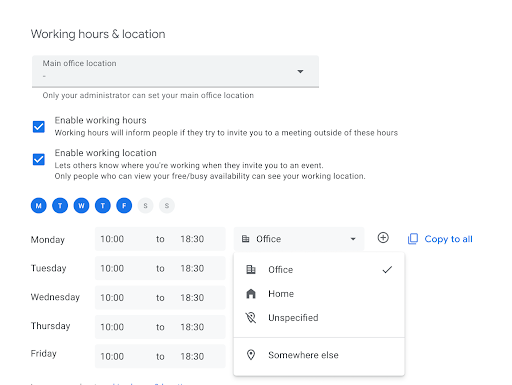Uncheck Enable working hours checkbox
Image resolution: width=512 pixels, height=385 pixels.
coord(39,127)
